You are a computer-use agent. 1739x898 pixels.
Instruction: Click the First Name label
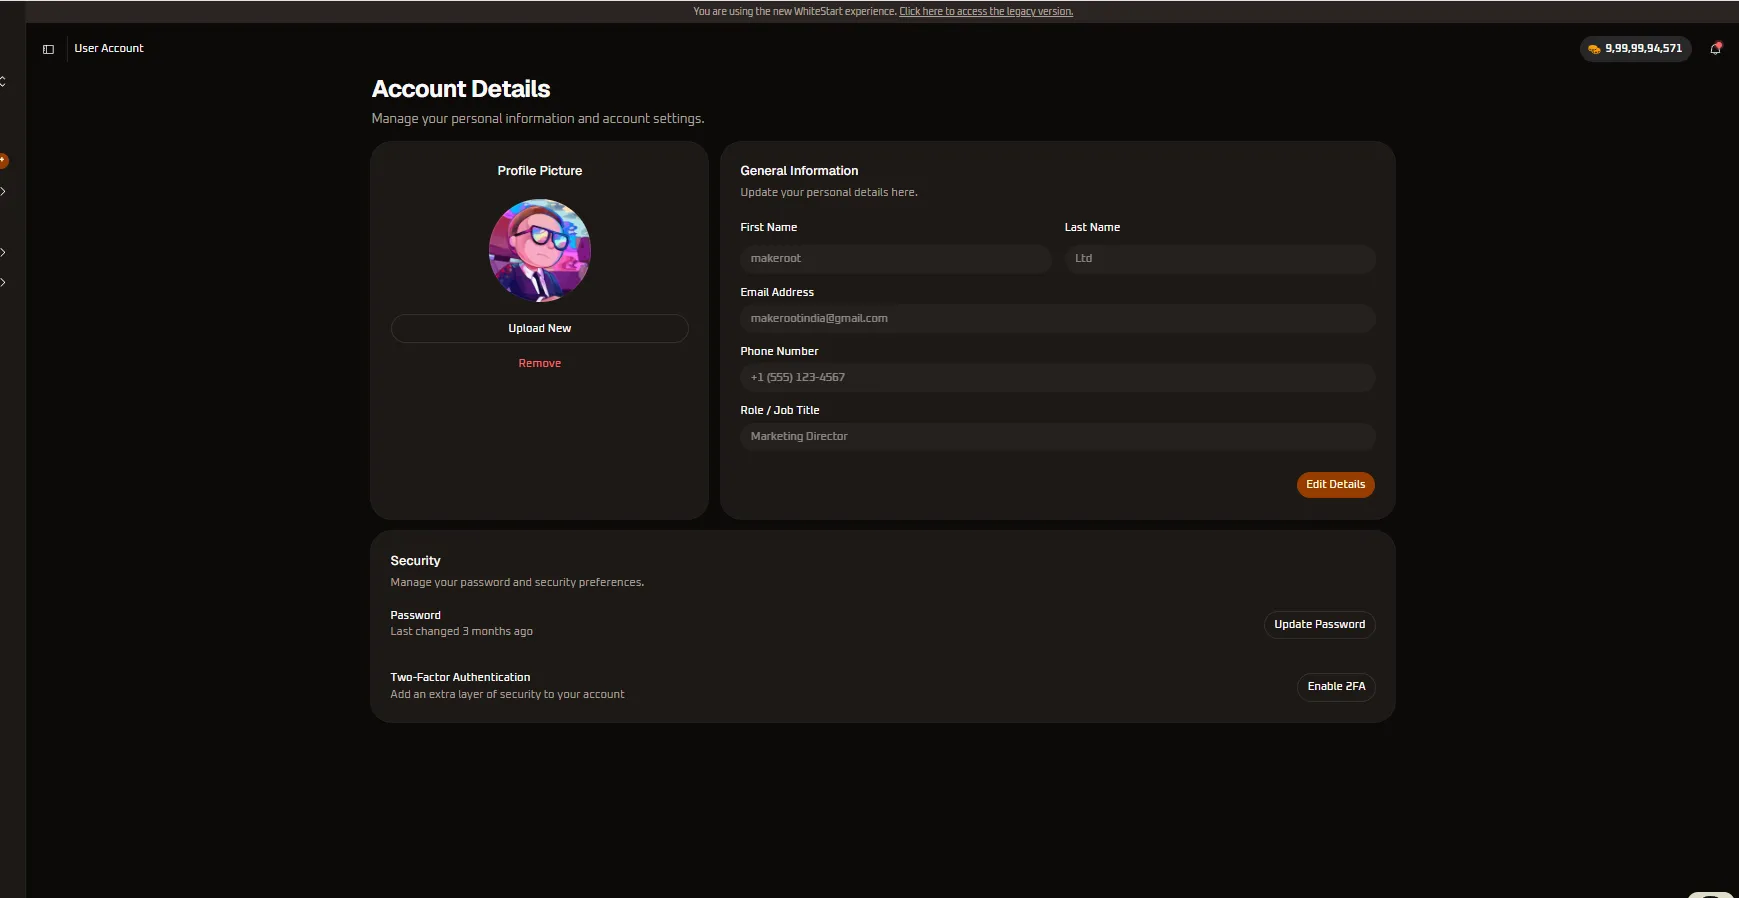click(x=769, y=228)
